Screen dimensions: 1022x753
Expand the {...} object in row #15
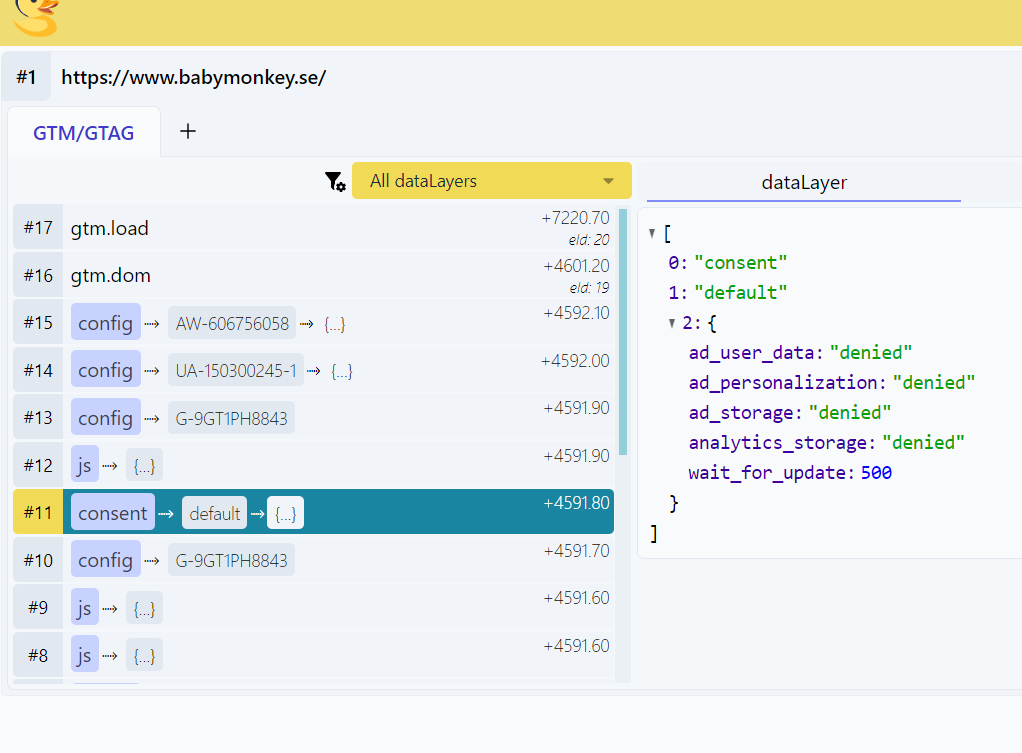click(x=335, y=324)
